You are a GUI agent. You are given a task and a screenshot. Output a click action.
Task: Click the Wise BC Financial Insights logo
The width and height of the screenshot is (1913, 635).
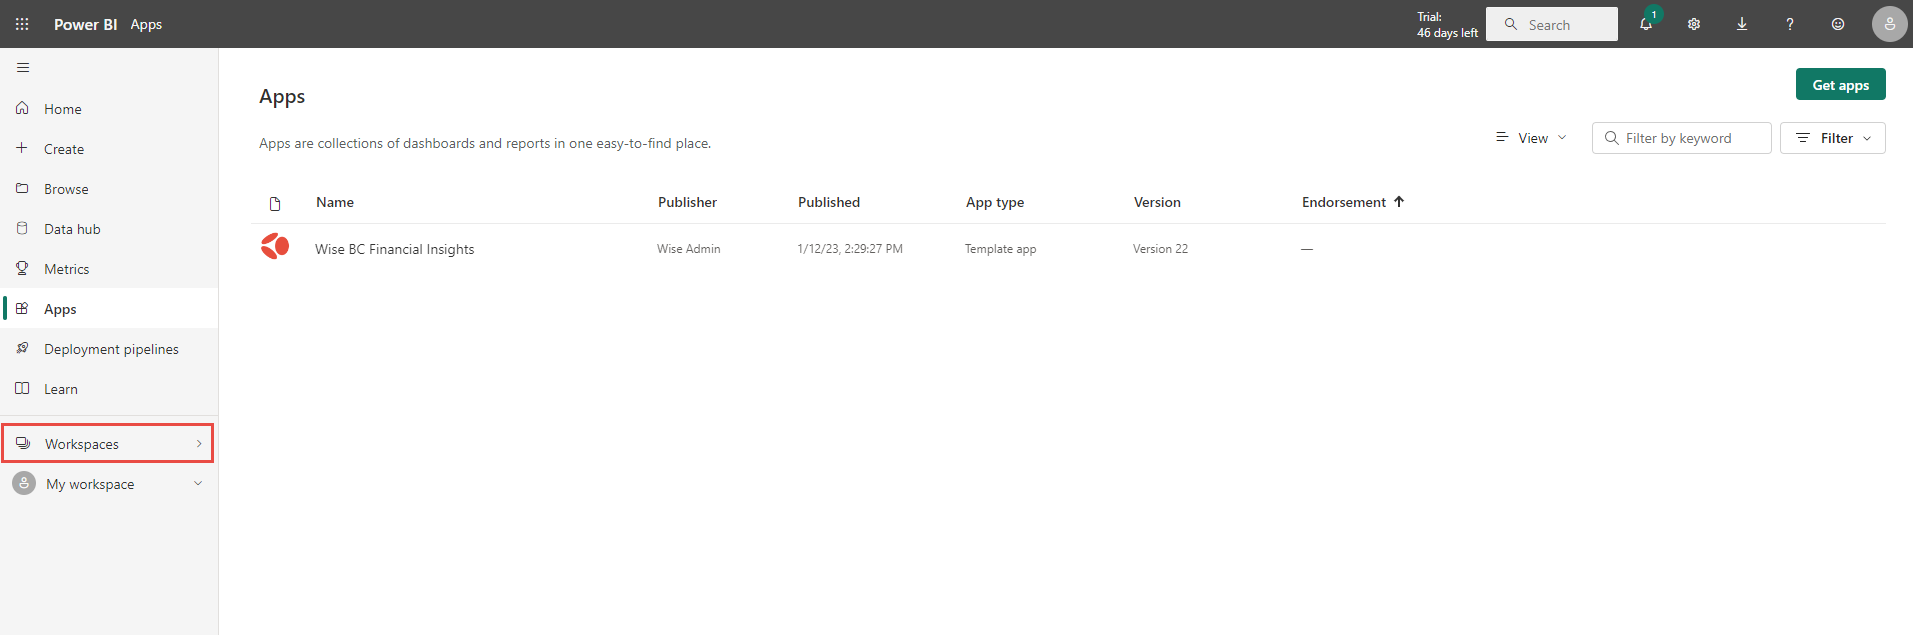click(x=275, y=247)
